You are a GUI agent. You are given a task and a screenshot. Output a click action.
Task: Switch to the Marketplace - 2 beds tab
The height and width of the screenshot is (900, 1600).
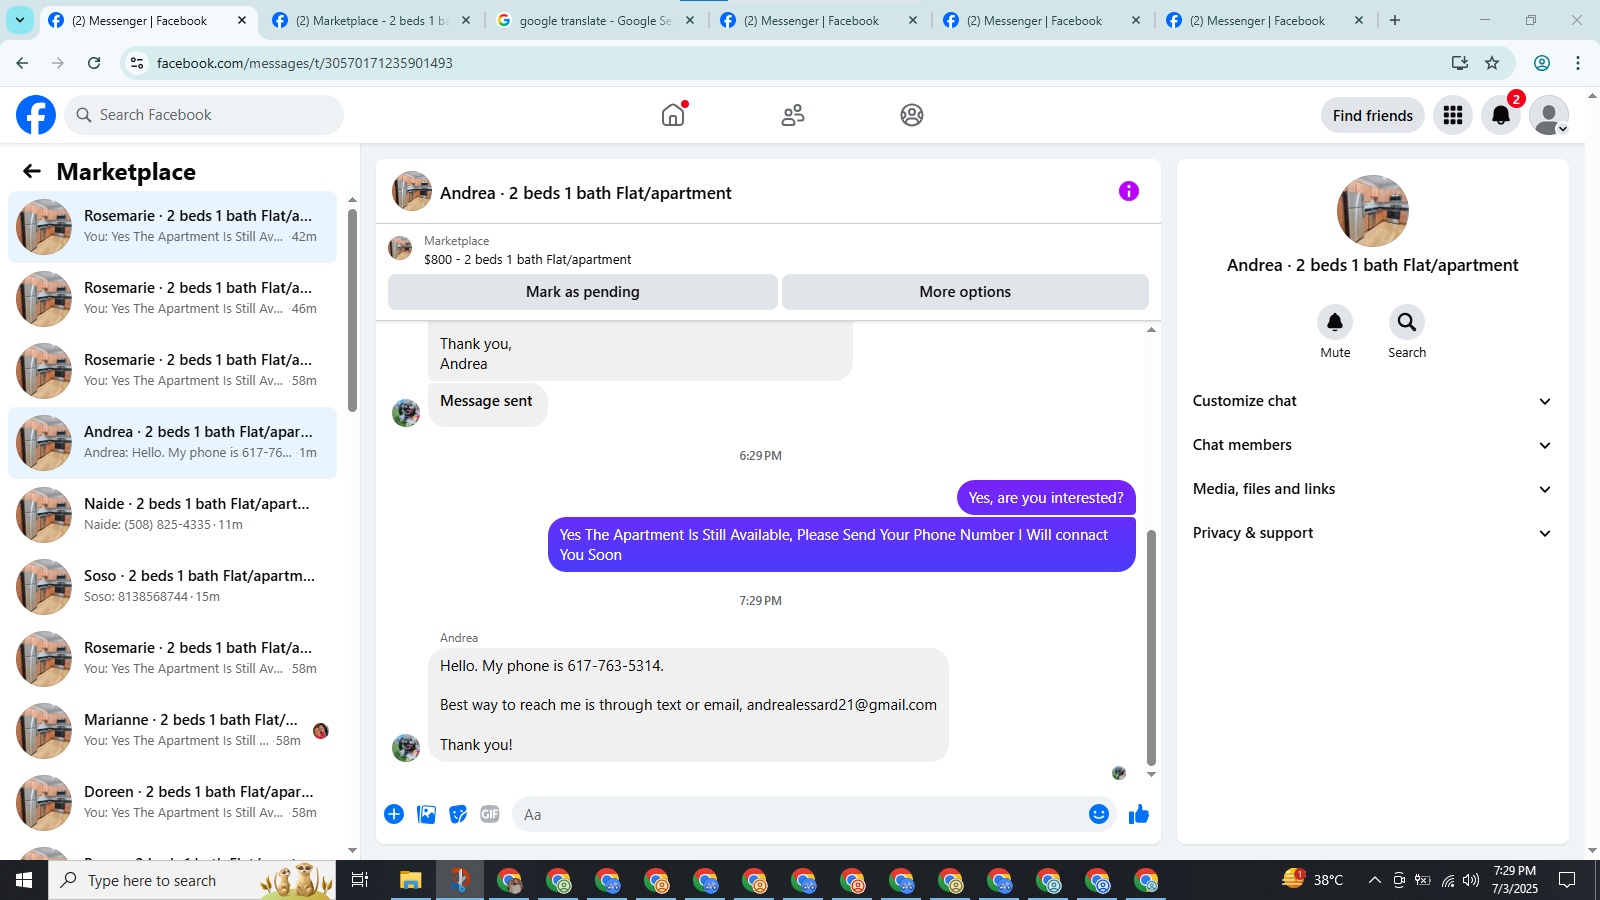(x=372, y=20)
